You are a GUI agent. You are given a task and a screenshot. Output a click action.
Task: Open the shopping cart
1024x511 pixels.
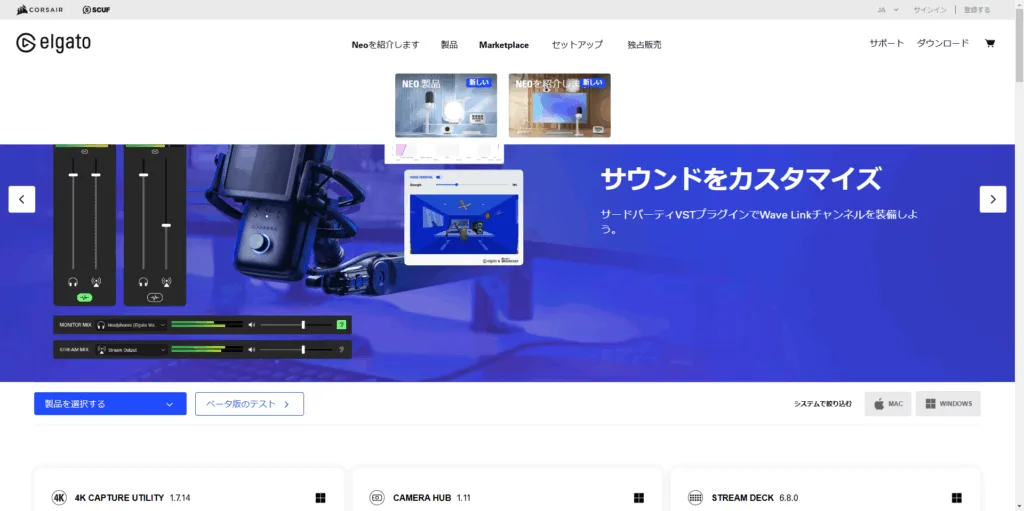click(x=989, y=44)
